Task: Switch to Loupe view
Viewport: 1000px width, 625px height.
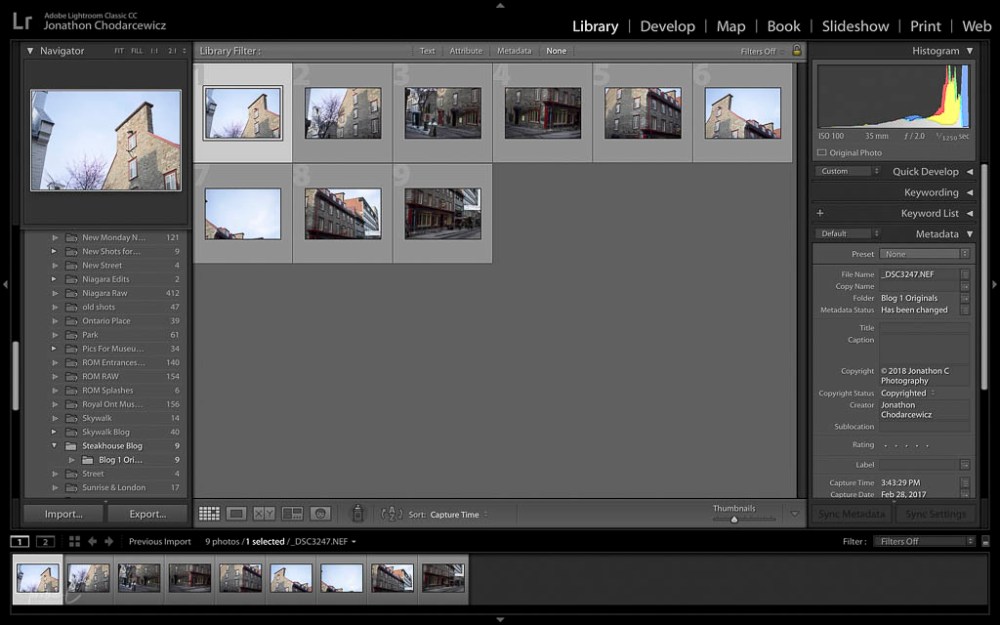Action: [238, 513]
